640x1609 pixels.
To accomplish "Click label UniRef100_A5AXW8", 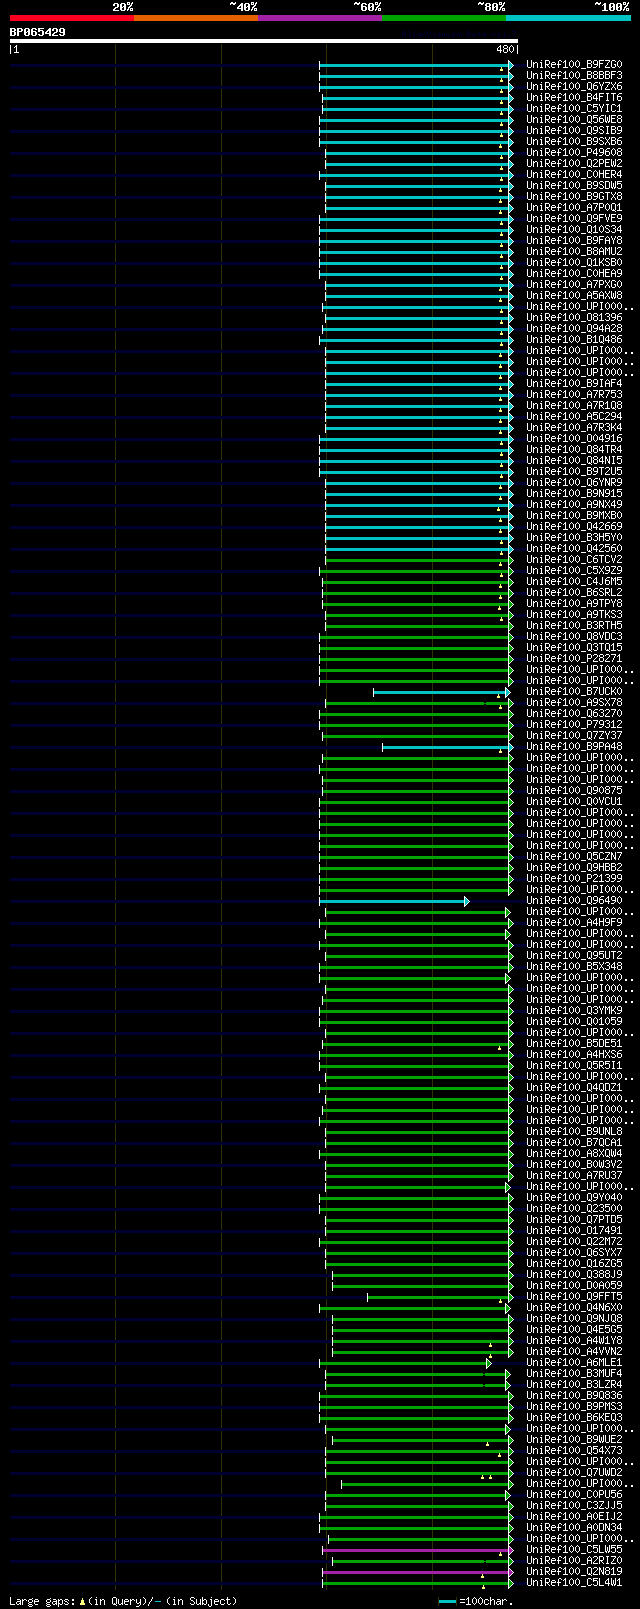I will [x=574, y=296].
